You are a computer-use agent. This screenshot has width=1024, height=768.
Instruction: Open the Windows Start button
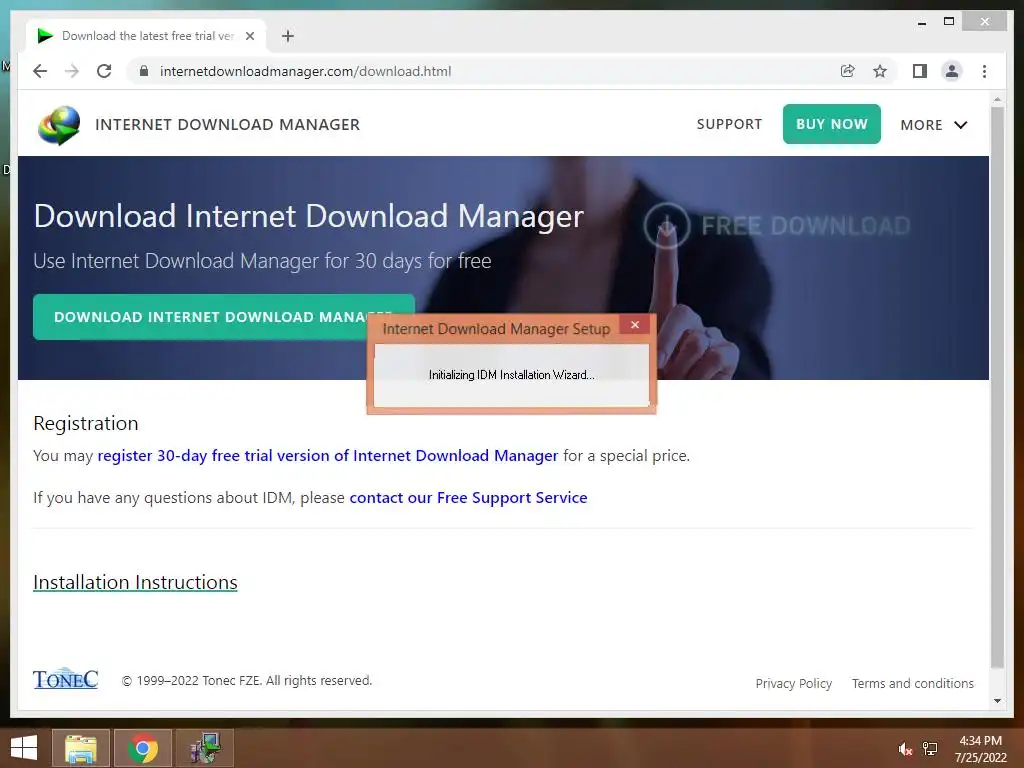point(24,748)
